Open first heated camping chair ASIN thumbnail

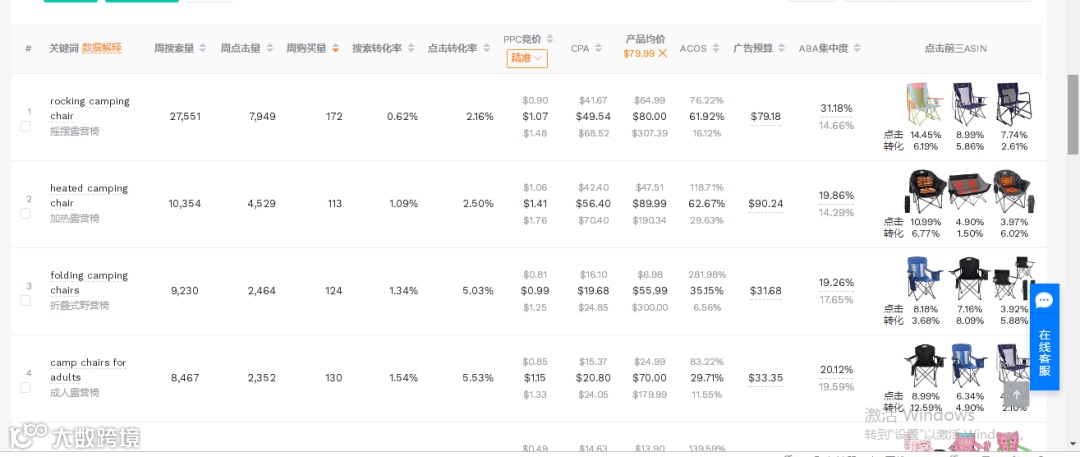pyautogui.click(x=924, y=192)
